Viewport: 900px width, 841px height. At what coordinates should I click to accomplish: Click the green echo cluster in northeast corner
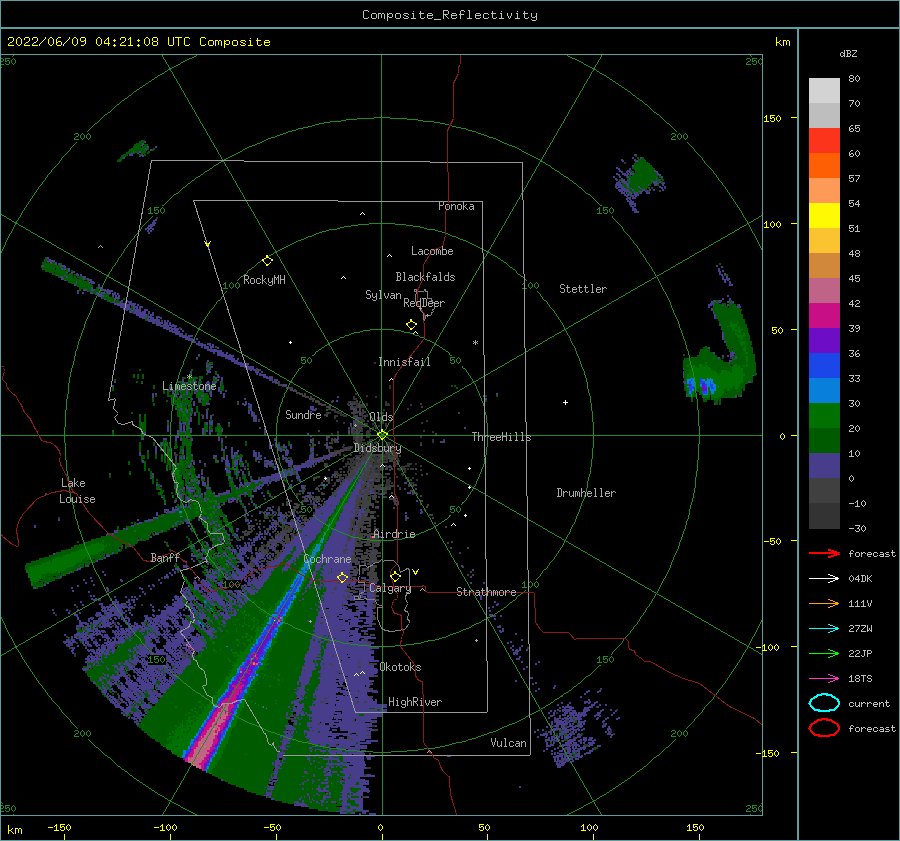[640, 178]
